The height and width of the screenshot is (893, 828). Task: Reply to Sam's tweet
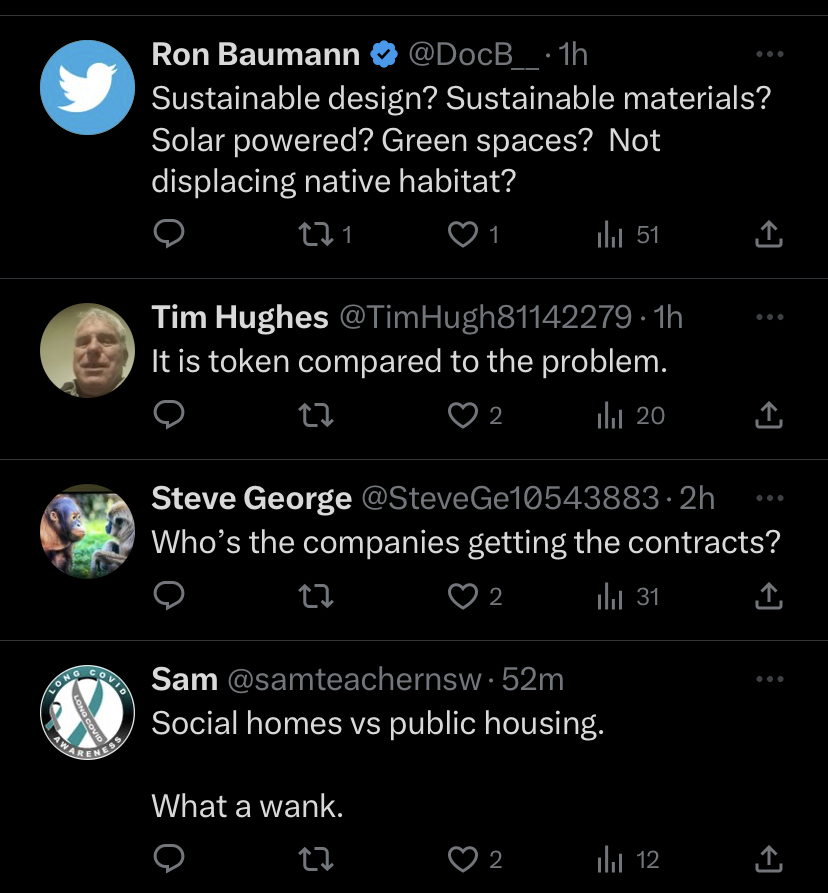point(171,859)
